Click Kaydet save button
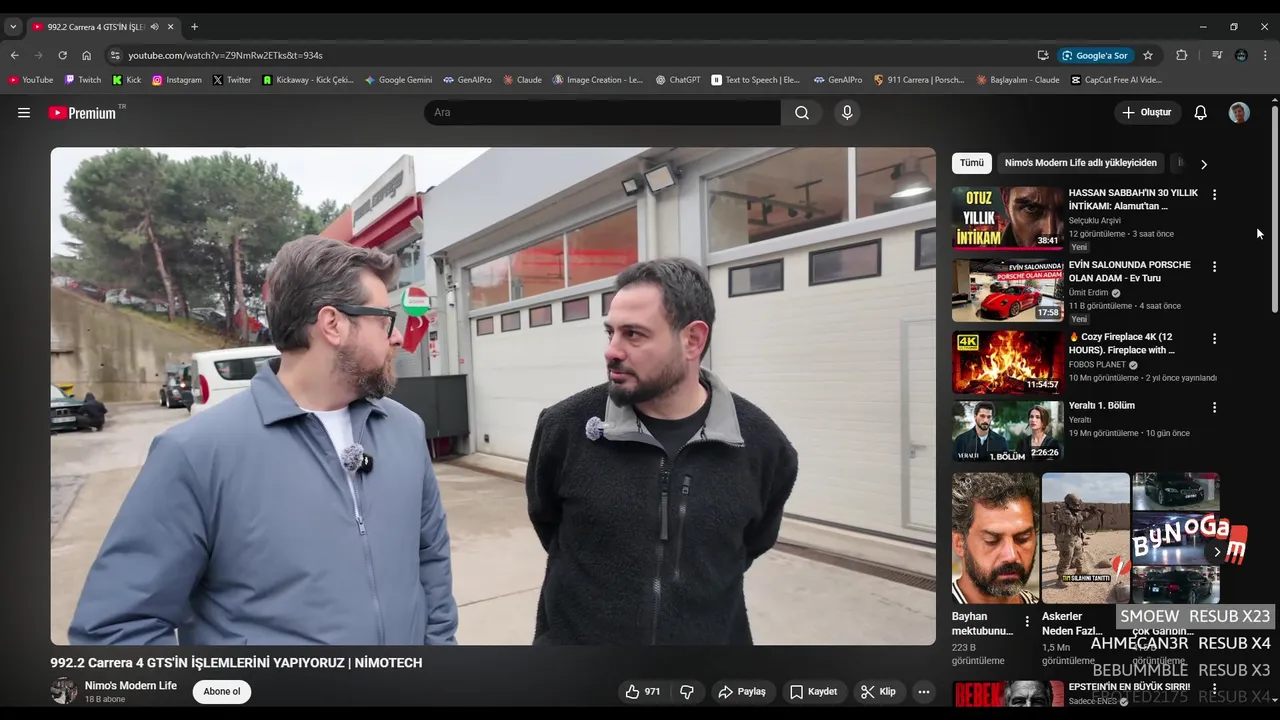1280x720 pixels. [813, 691]
